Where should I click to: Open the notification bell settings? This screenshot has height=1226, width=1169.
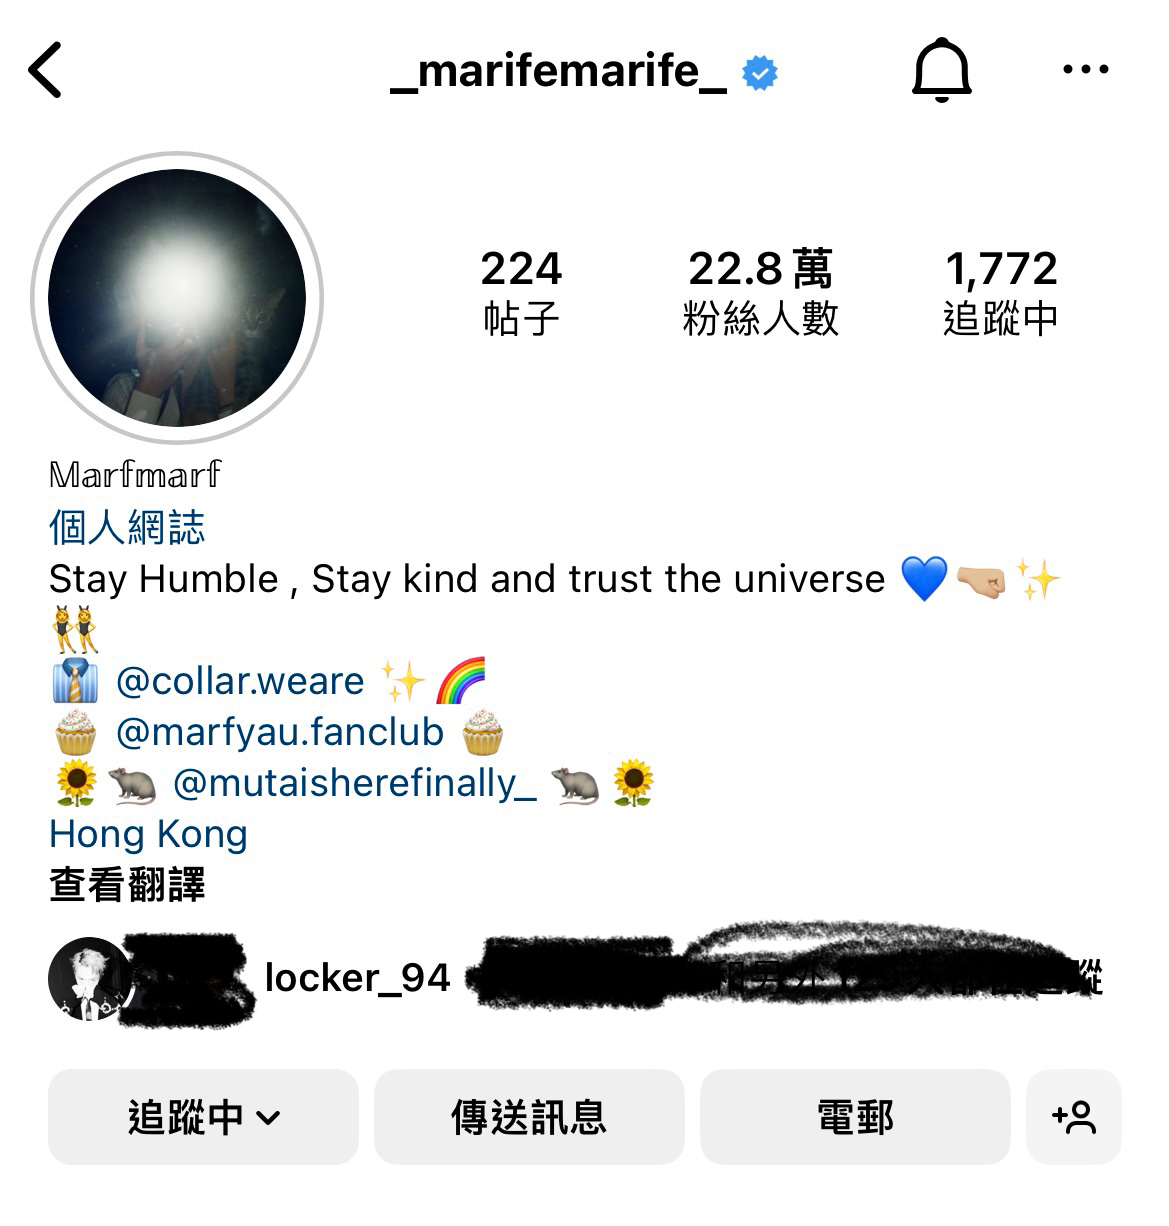(x=941, y=70)
